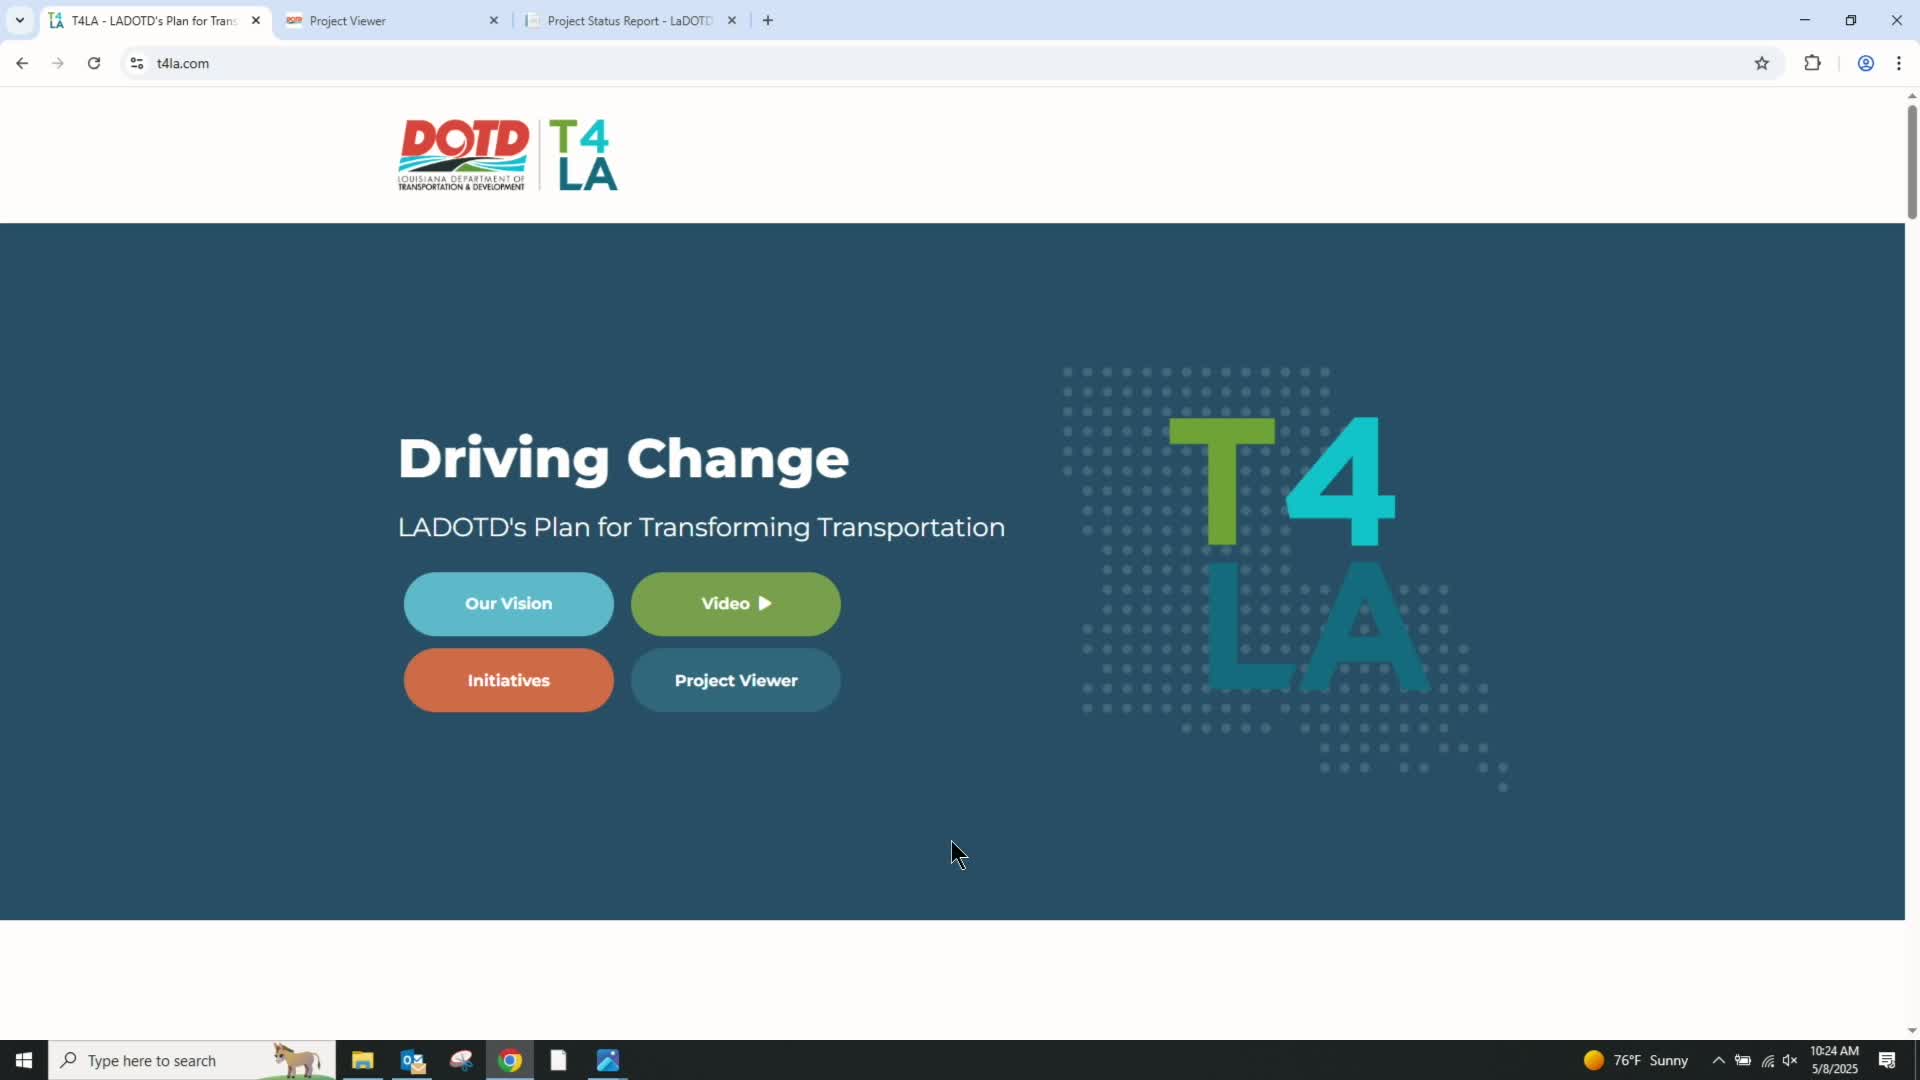The image size is (1920, 1080).
Task: Open Google Chrome taskbar icon
Action: pyautogui.click(x=510, y=1060)
